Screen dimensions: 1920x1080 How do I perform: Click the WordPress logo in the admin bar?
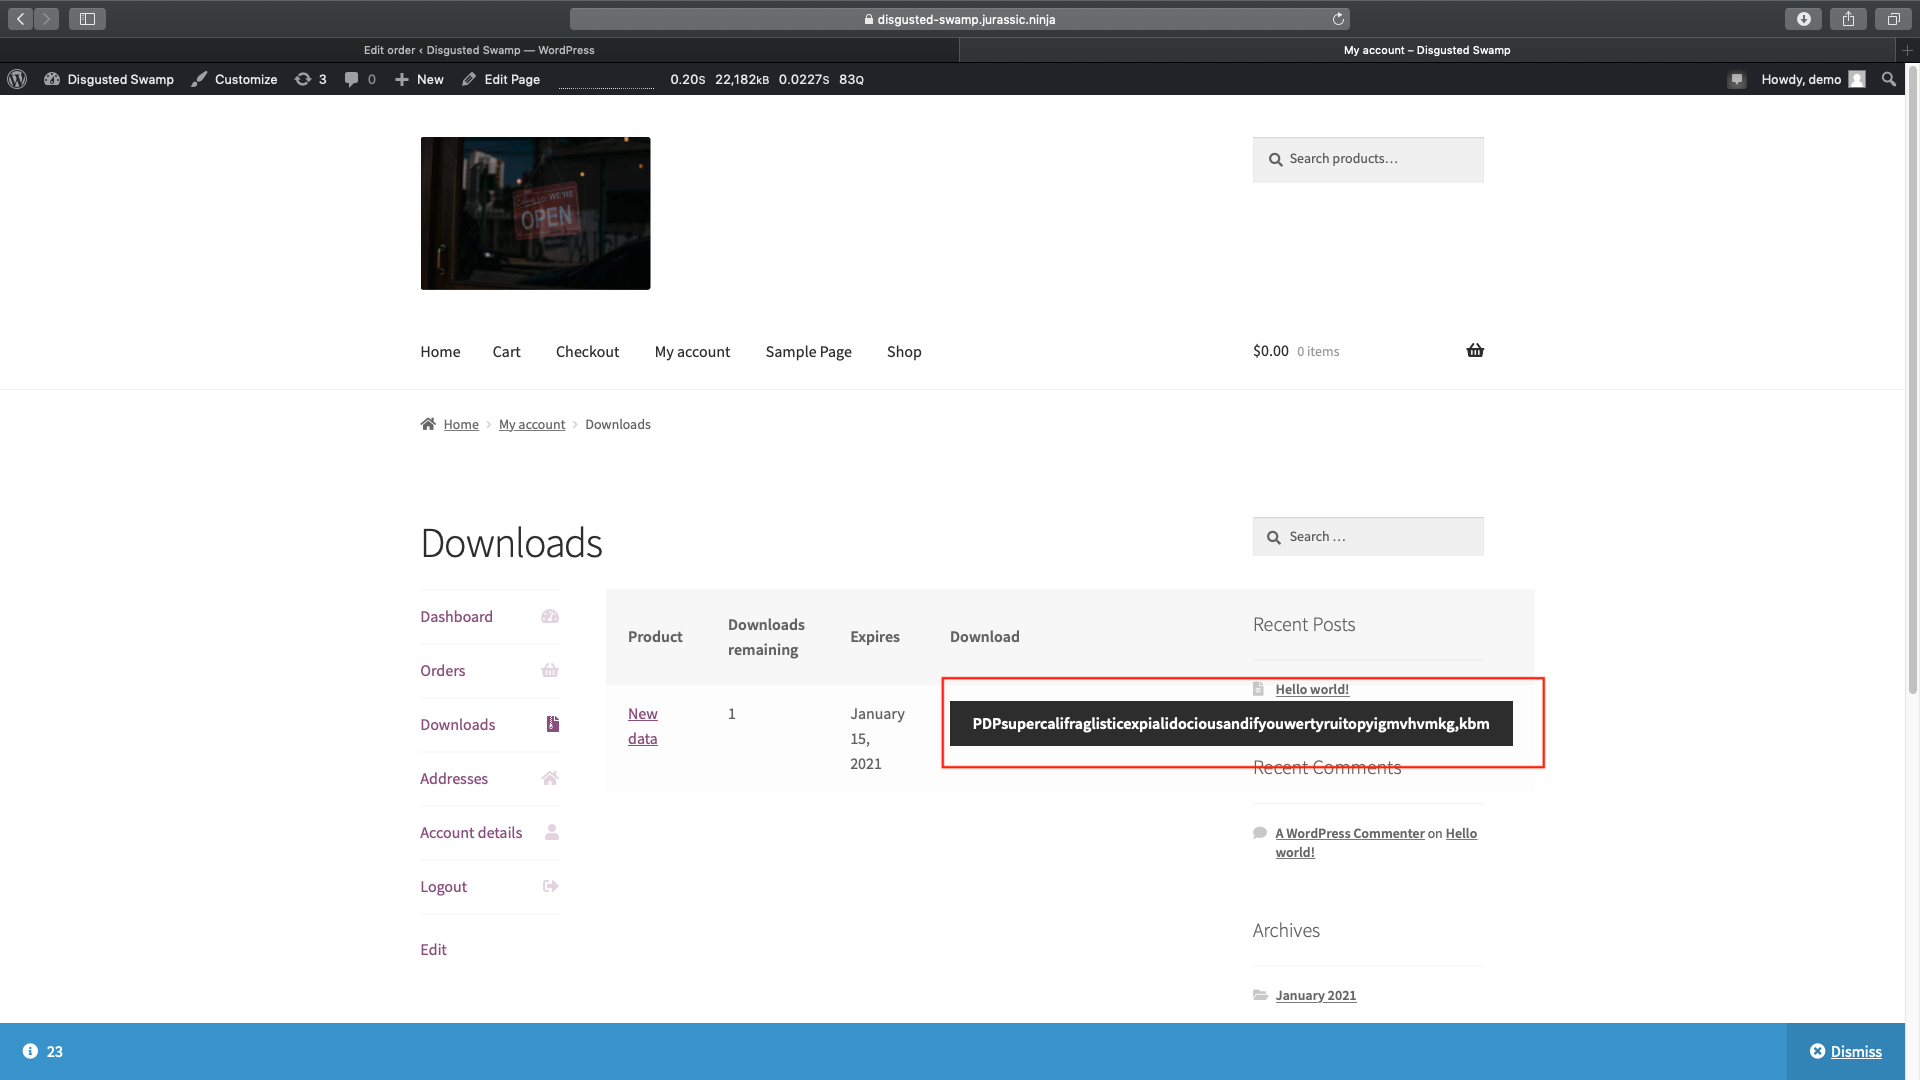(x=16, y=79)
